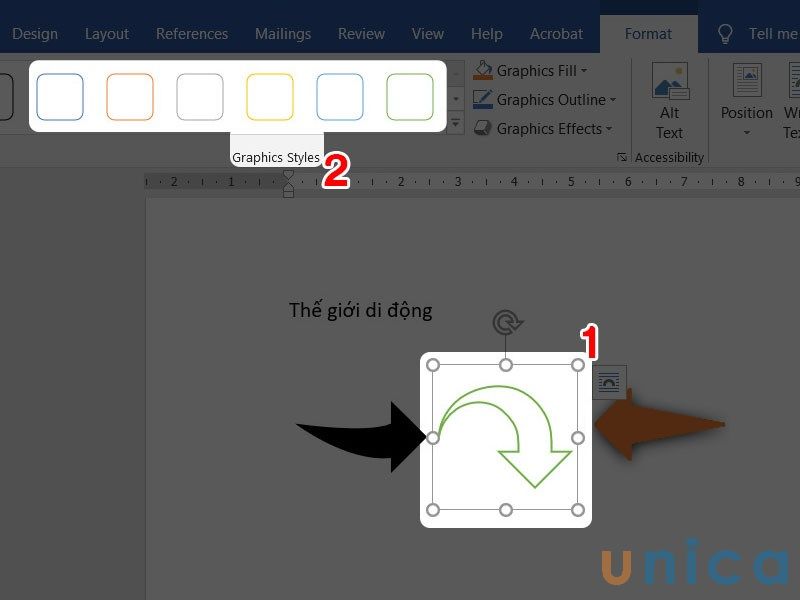The width and height of the screenshot is (800, 600).
Task: Click the bottom-right sizing handle
Action: [x=578, y=510]
